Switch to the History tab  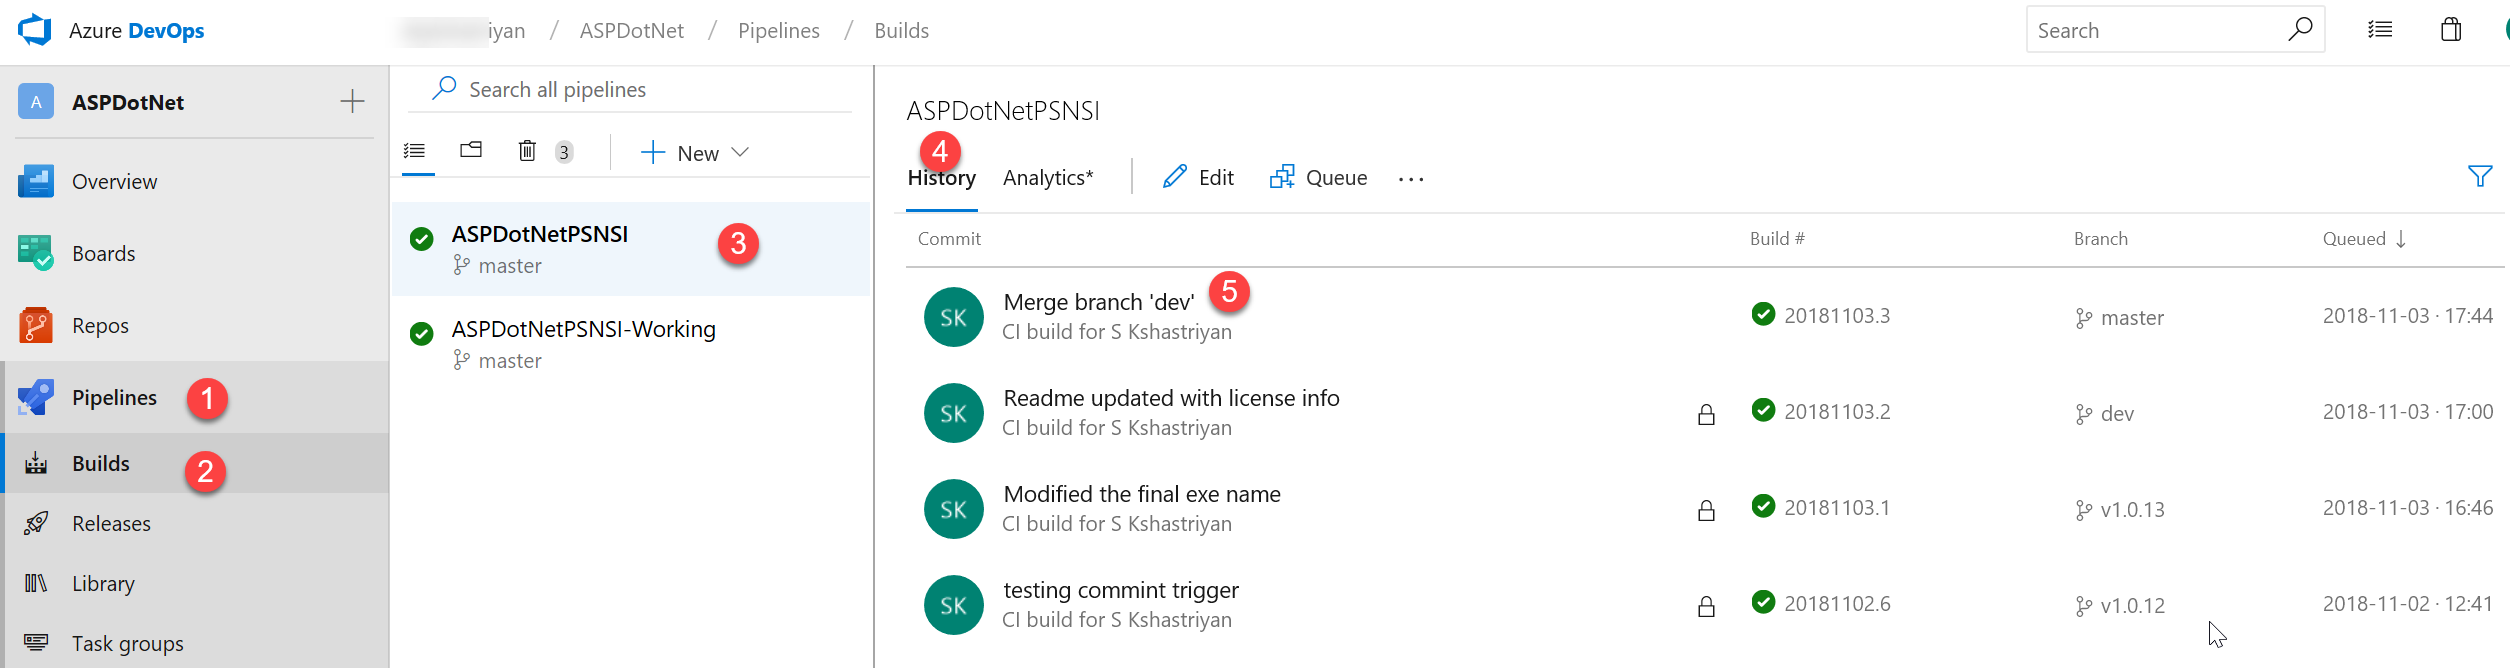point(942,178)
